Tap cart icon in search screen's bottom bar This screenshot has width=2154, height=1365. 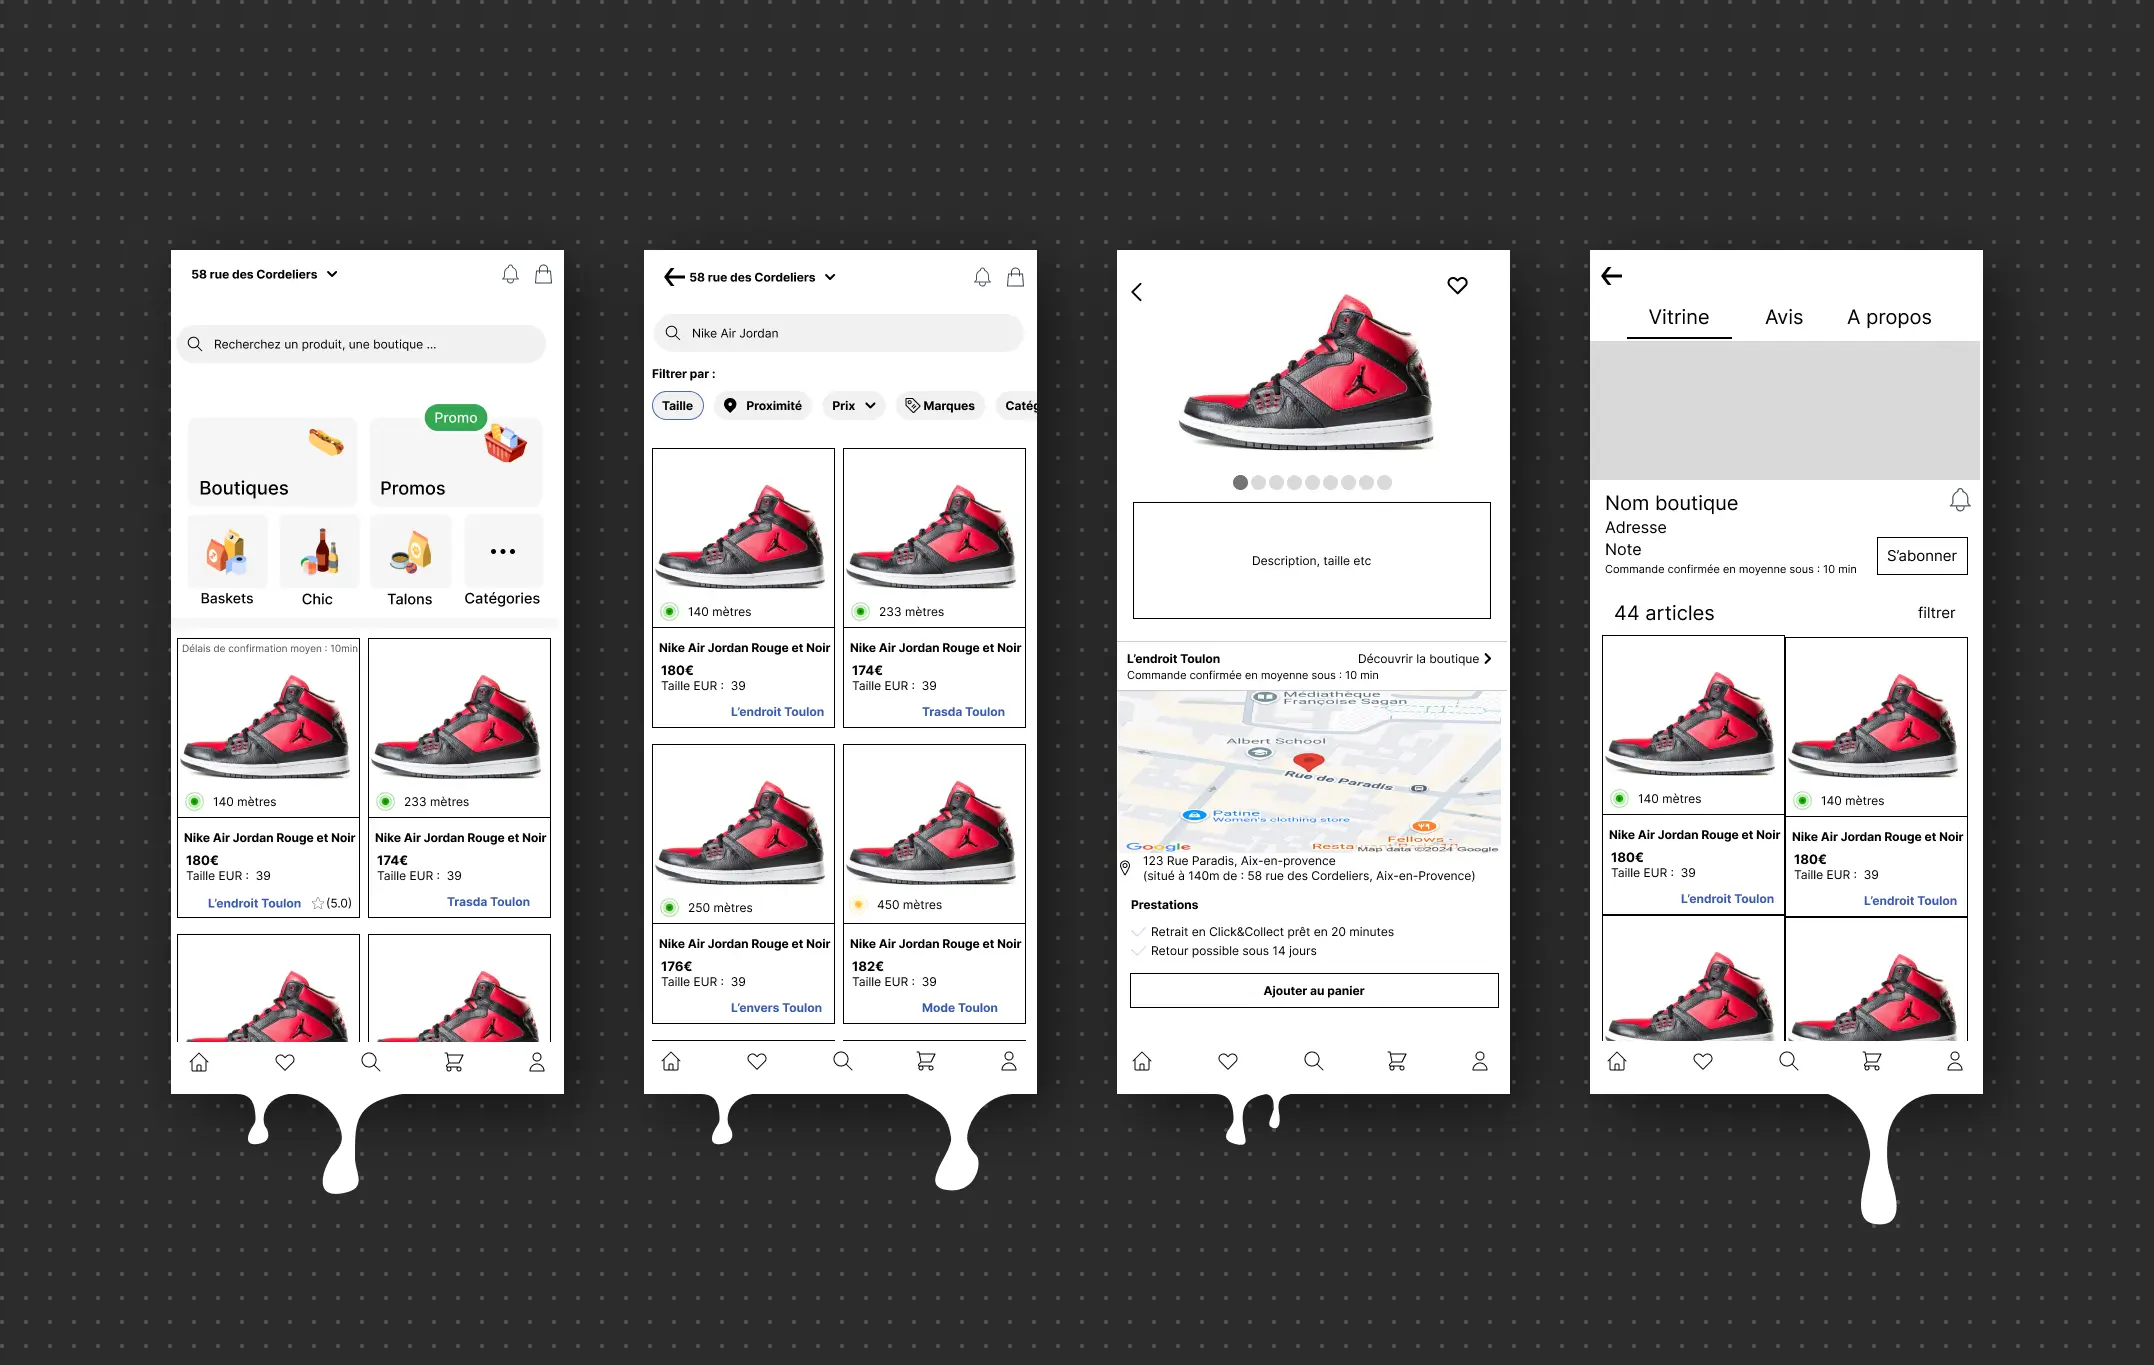926,1061
